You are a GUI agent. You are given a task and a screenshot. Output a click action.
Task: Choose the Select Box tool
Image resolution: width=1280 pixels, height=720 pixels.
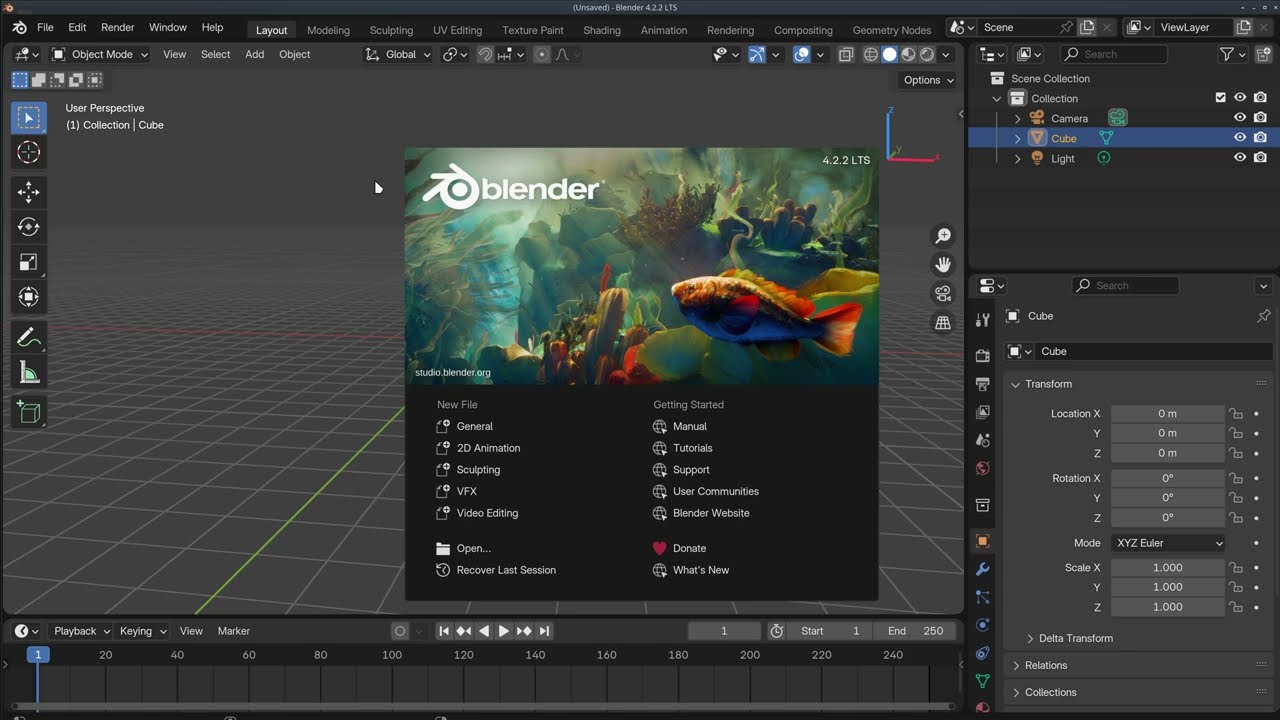[29, 118]
